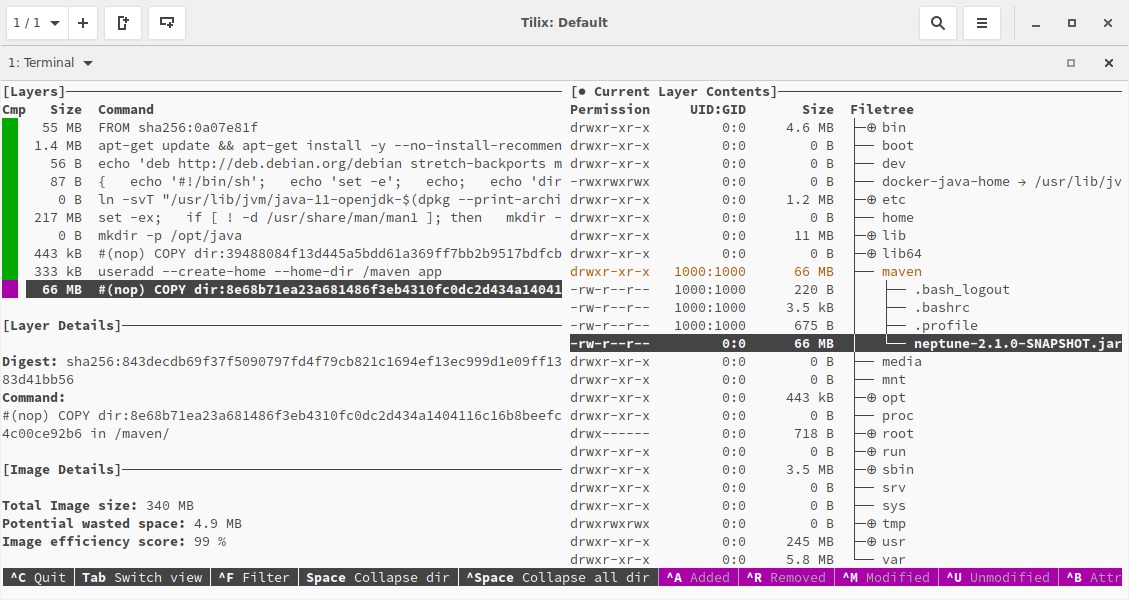The image size is (1129, 600).
Task: Toggle the Added files filter
Action: pos(697,578)
